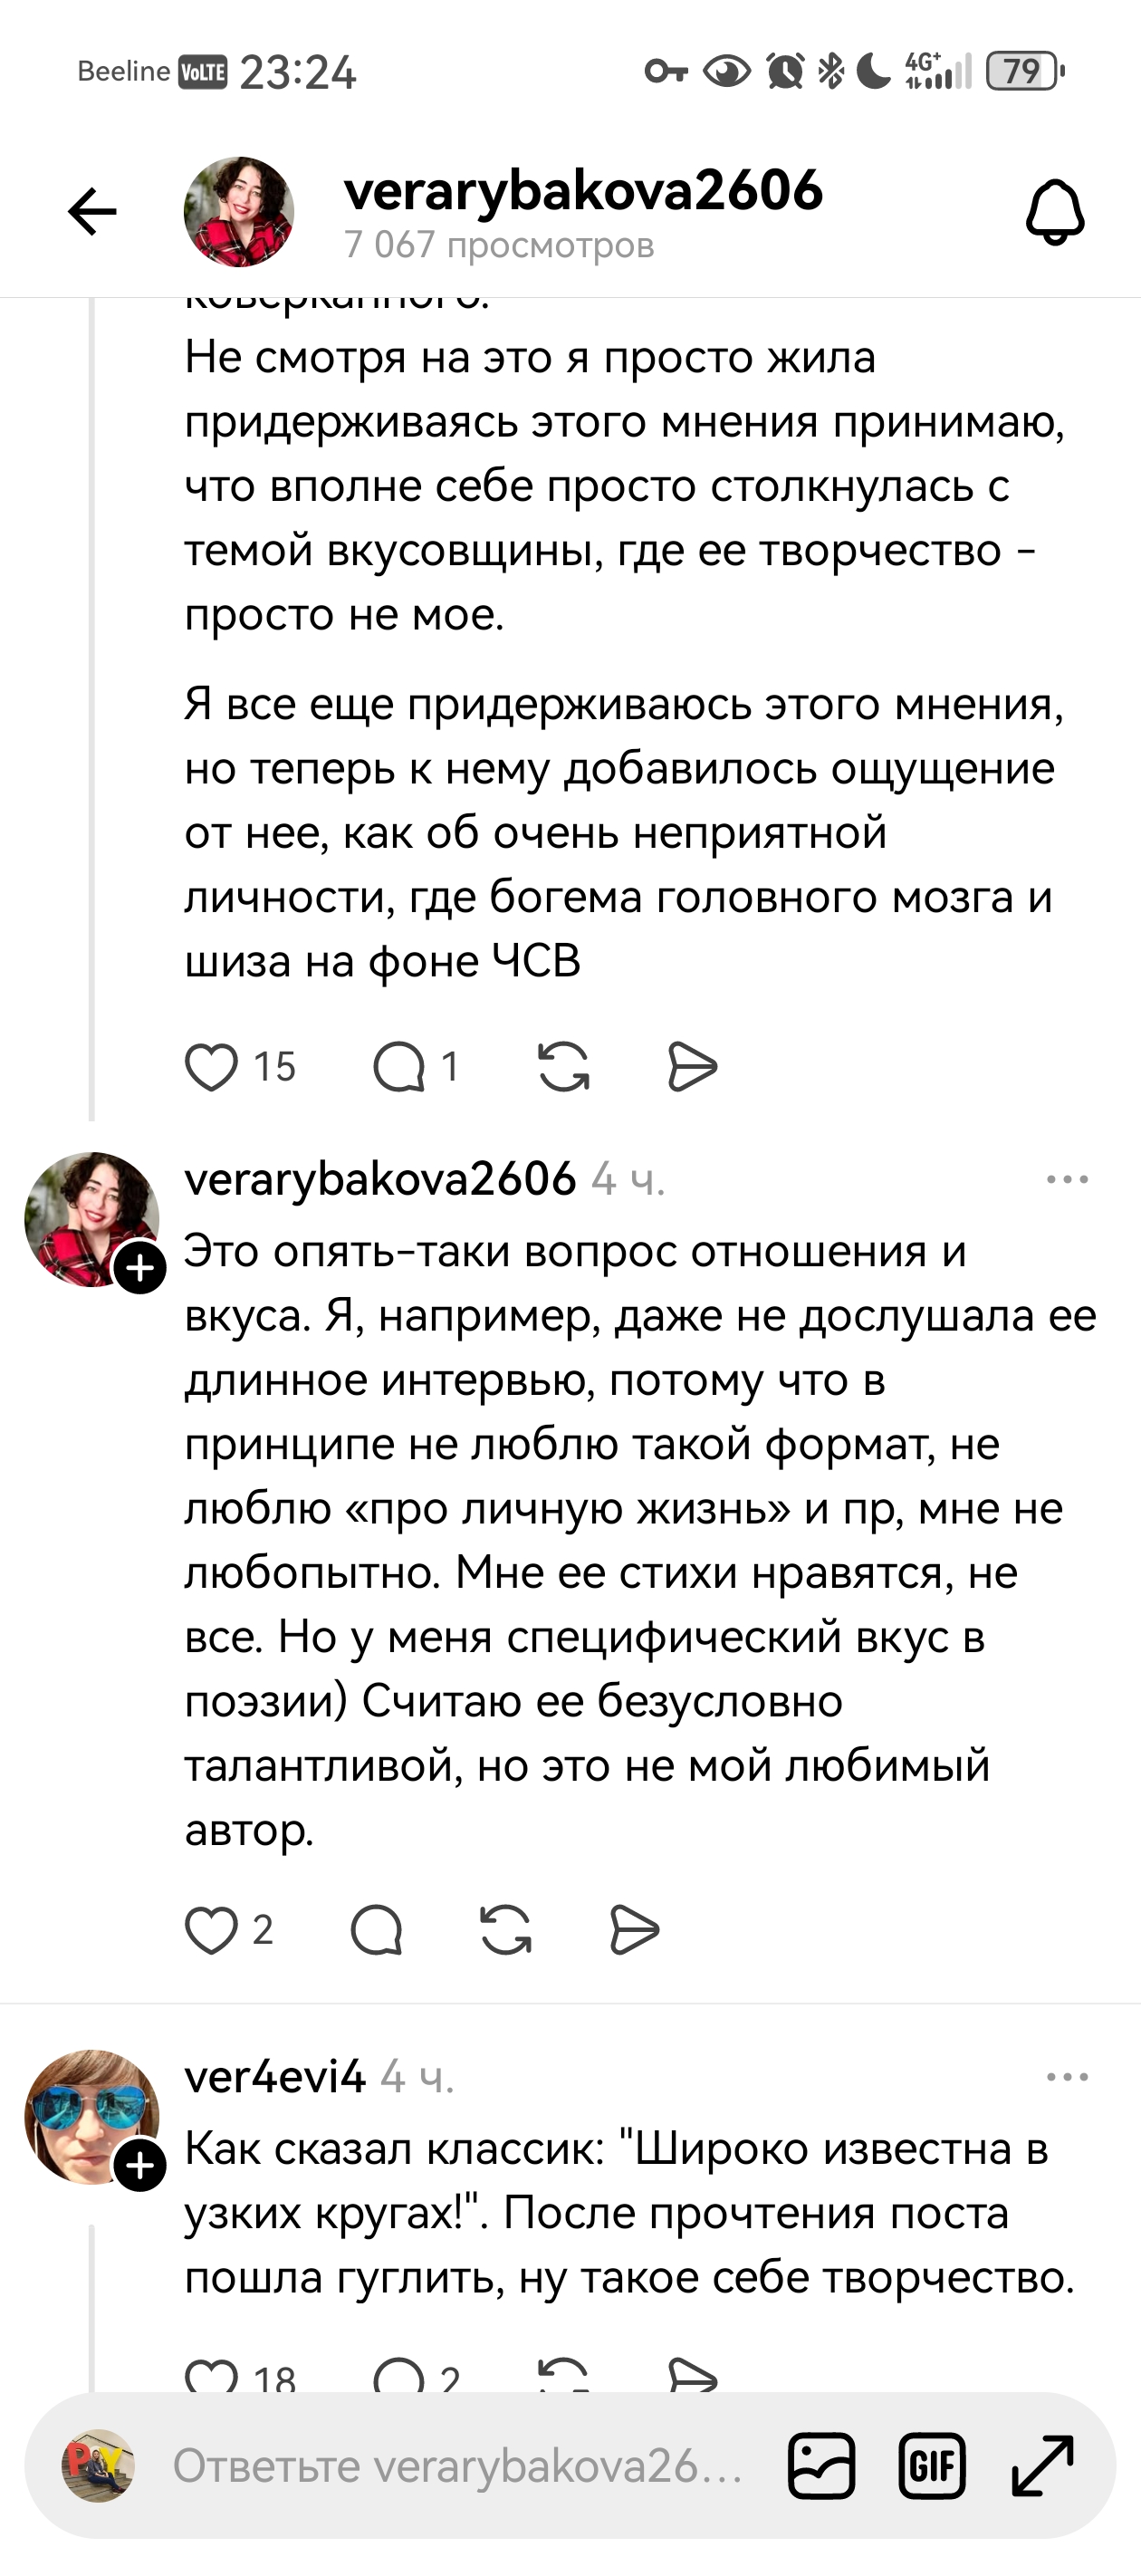
Task: Expand the reply composer to full screen
Action: point(1042,2466)
